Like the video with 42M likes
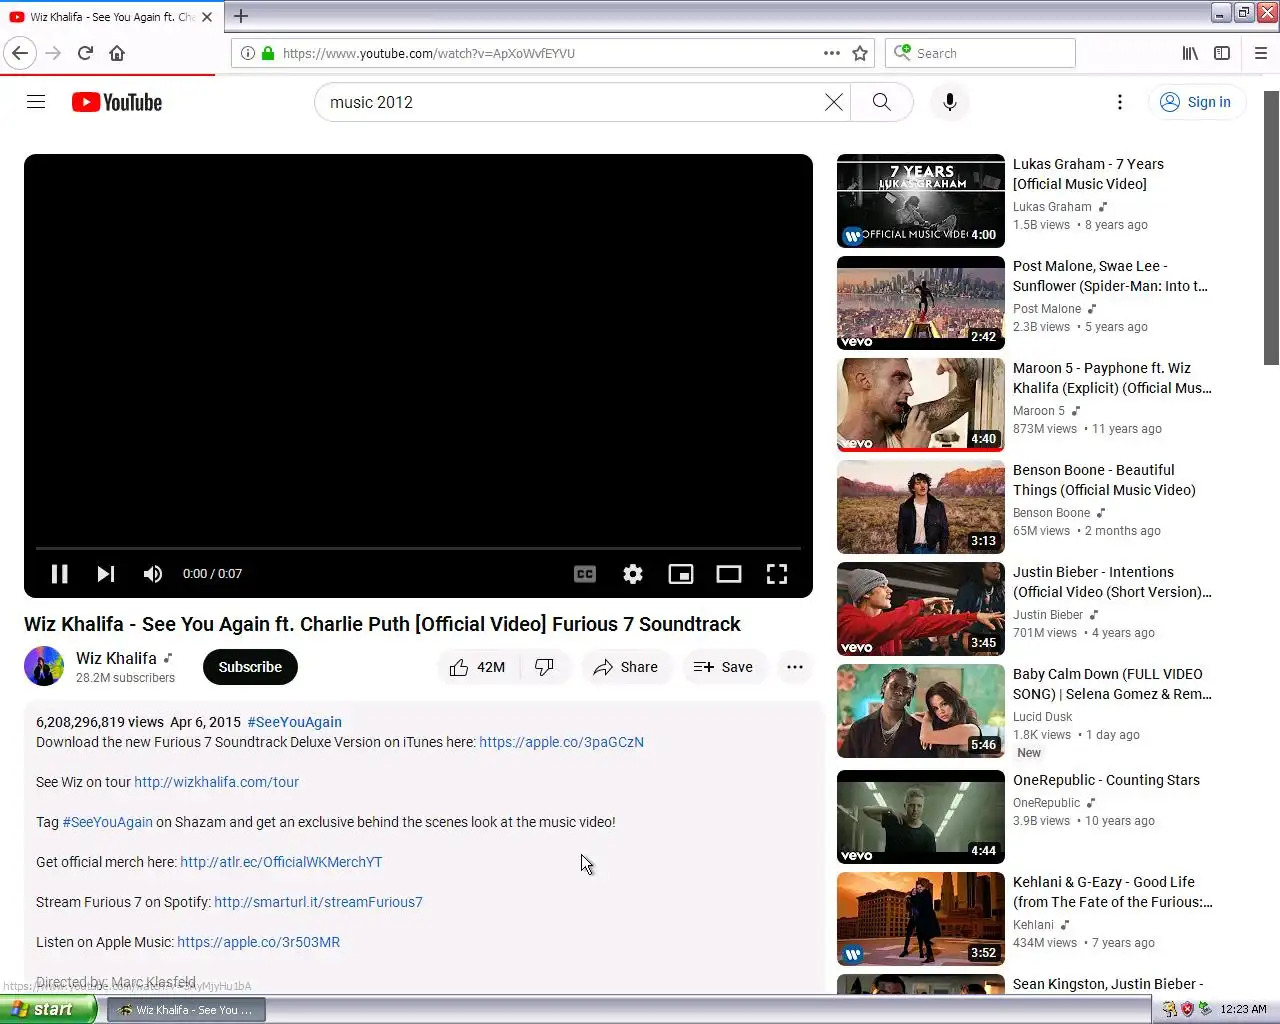The height and width of the screenshot is (1024, 1280). pyautogui.click(x=477, y=667)
